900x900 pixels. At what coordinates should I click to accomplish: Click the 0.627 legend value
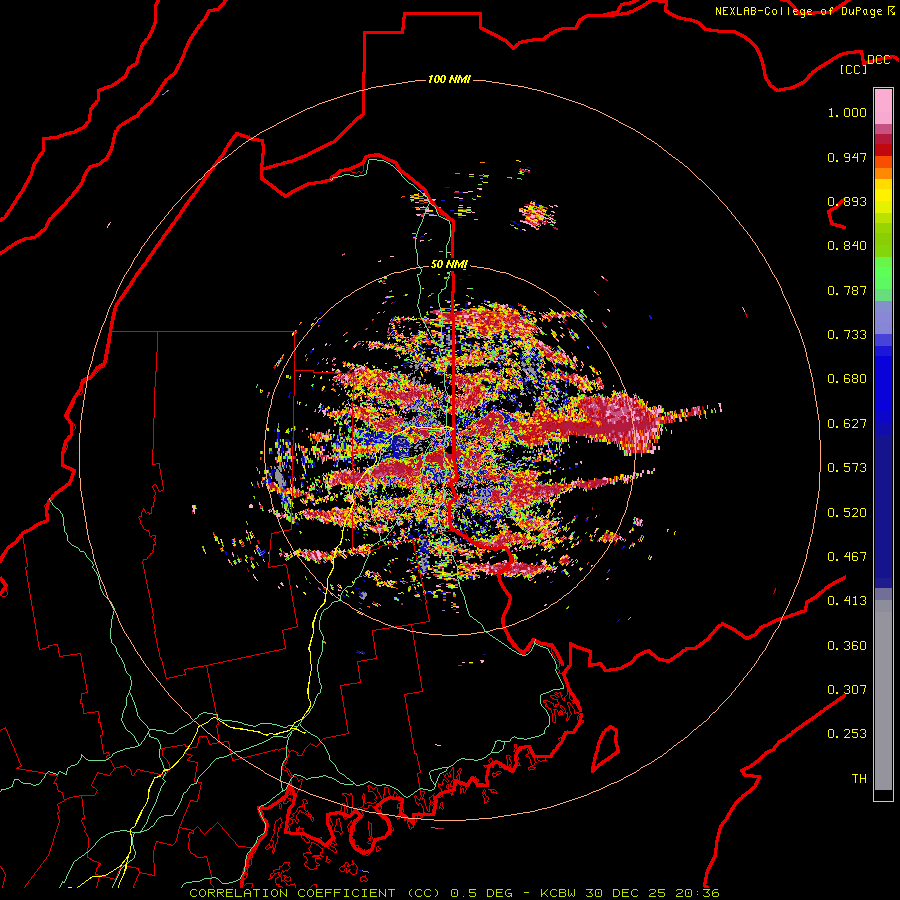click(847, 424)
